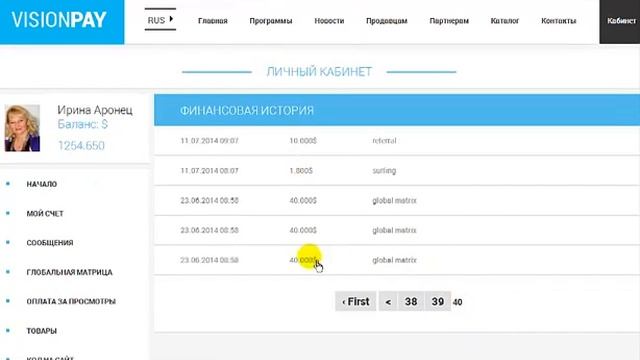Click the date 11.07.2014 in surfing row

click(209, 171)
